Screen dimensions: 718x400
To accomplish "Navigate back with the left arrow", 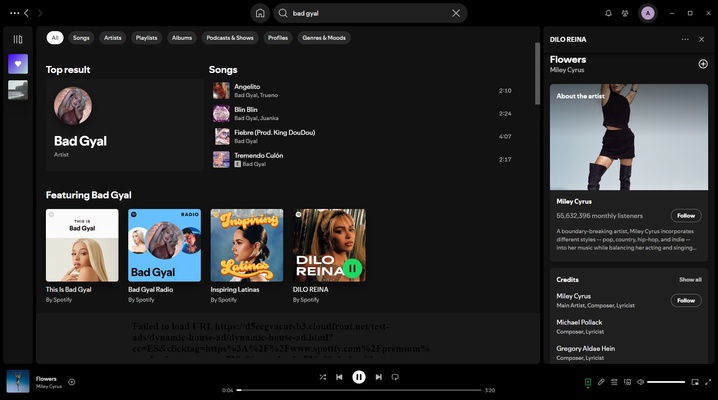I will pos(27,13).
